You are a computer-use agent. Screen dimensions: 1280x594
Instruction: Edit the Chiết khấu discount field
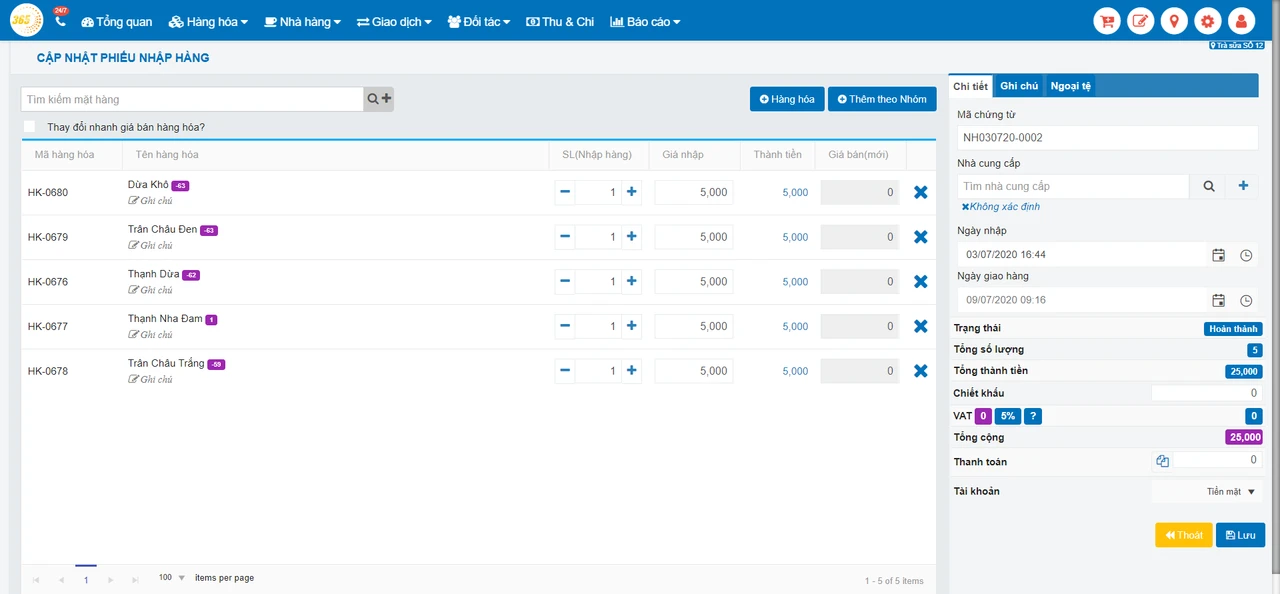1207,393
